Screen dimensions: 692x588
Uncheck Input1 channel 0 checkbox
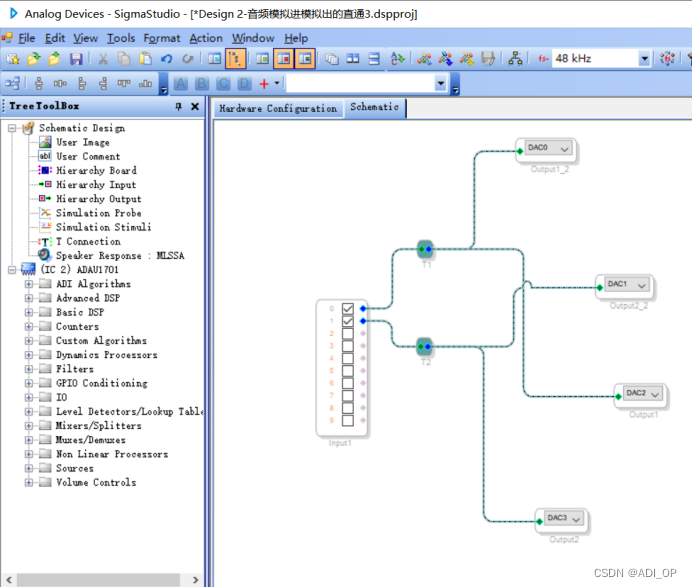click(x=348, y=309)
